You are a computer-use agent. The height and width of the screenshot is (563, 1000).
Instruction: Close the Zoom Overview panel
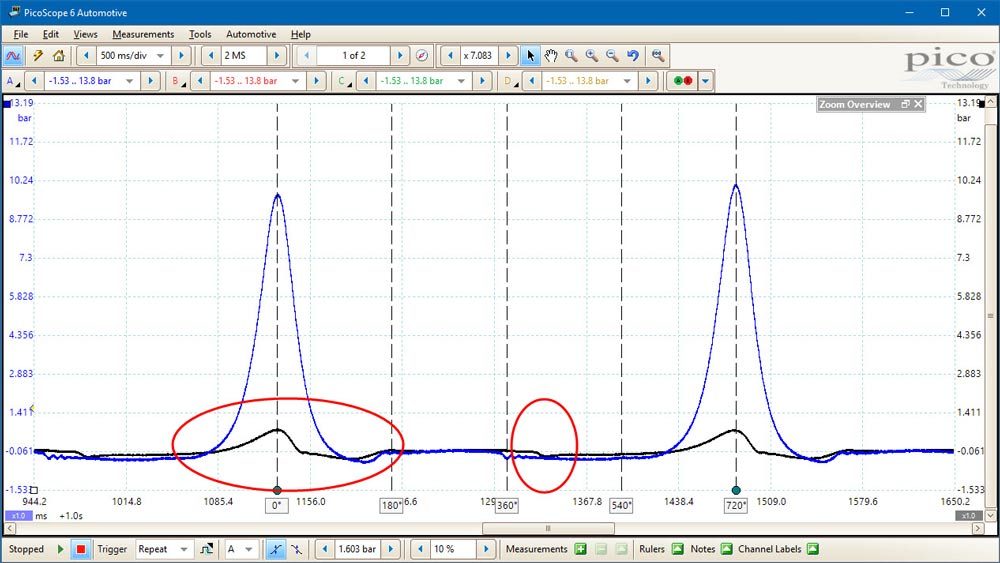(918, 104)
